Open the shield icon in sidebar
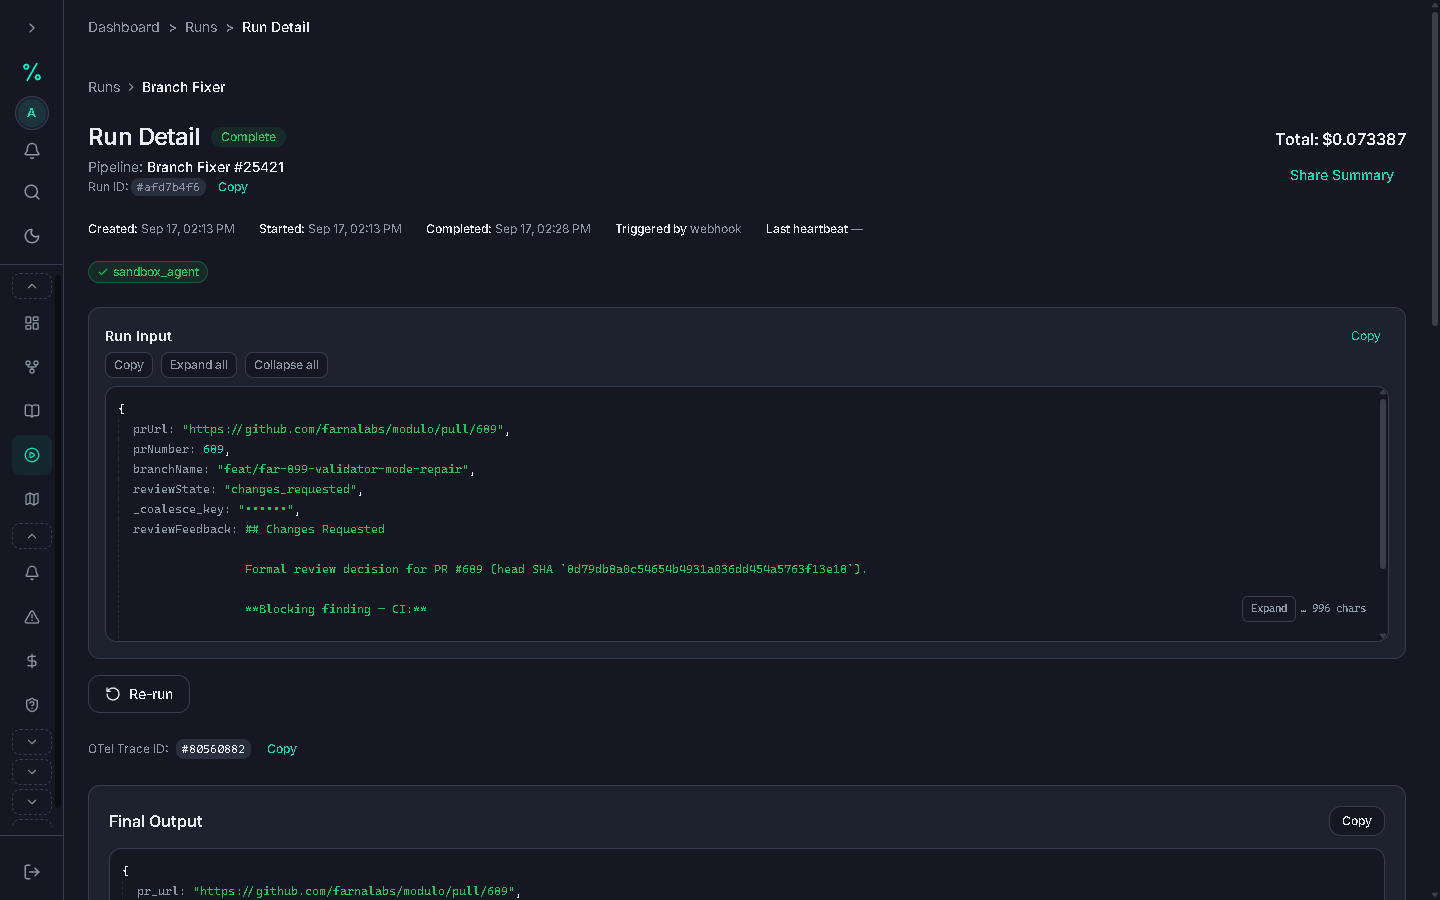 click(32, 705)
